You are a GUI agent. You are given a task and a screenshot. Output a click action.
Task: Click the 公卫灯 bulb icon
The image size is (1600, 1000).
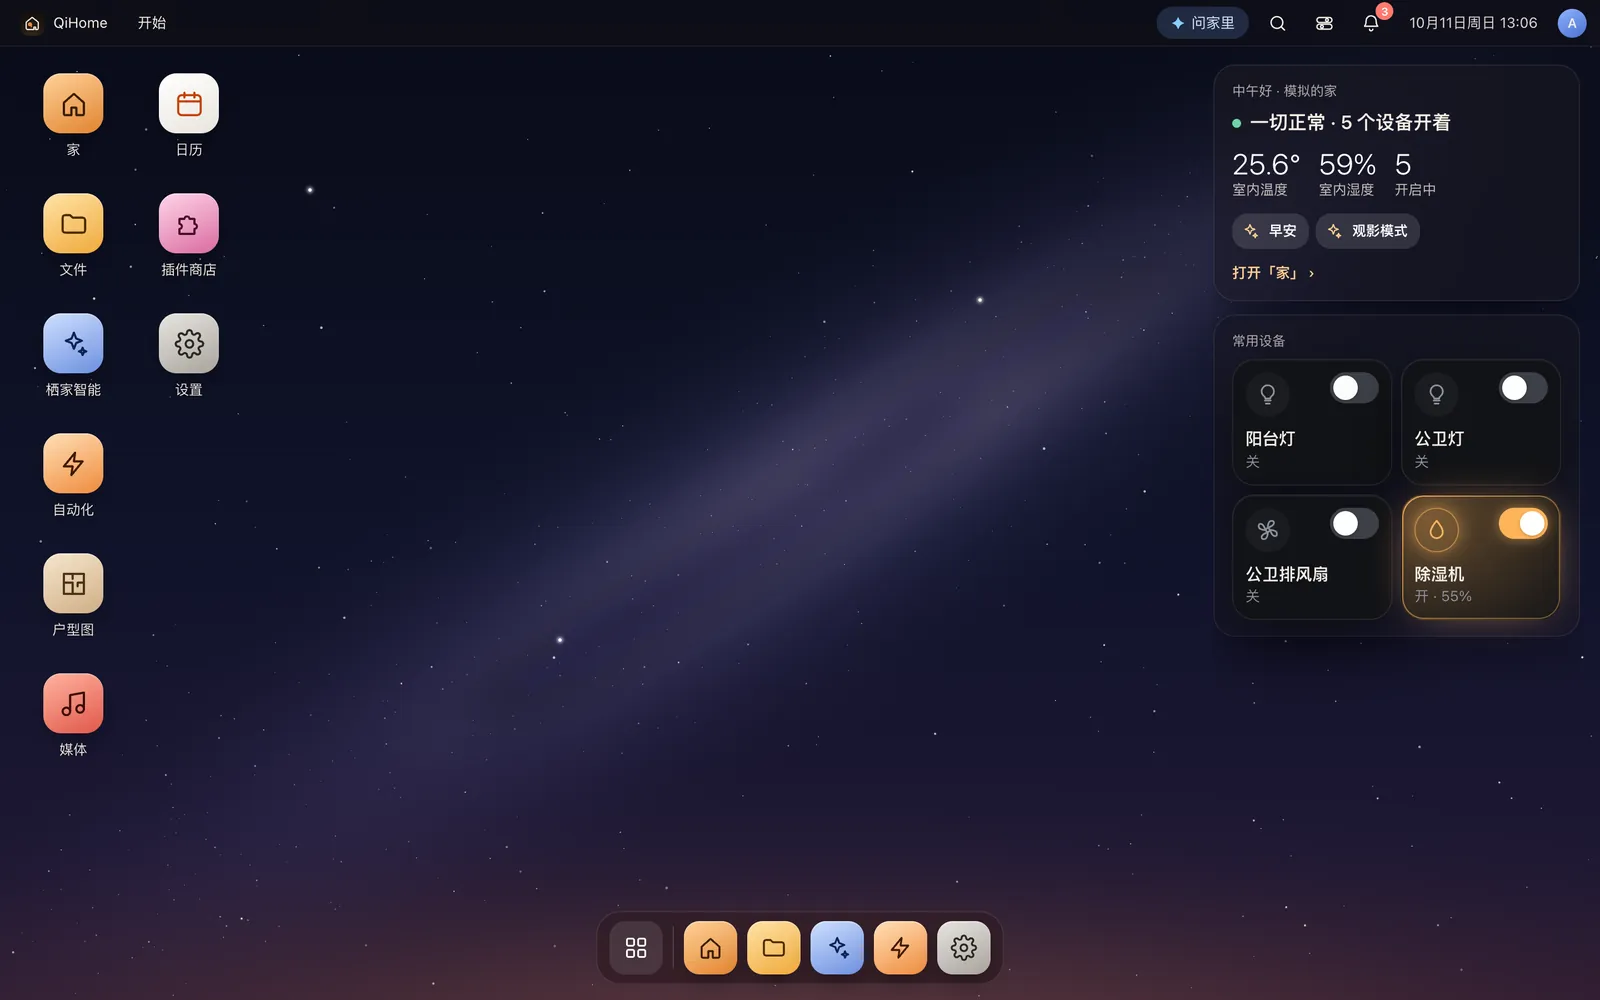pyautogui.click(x=1436, y=394)
